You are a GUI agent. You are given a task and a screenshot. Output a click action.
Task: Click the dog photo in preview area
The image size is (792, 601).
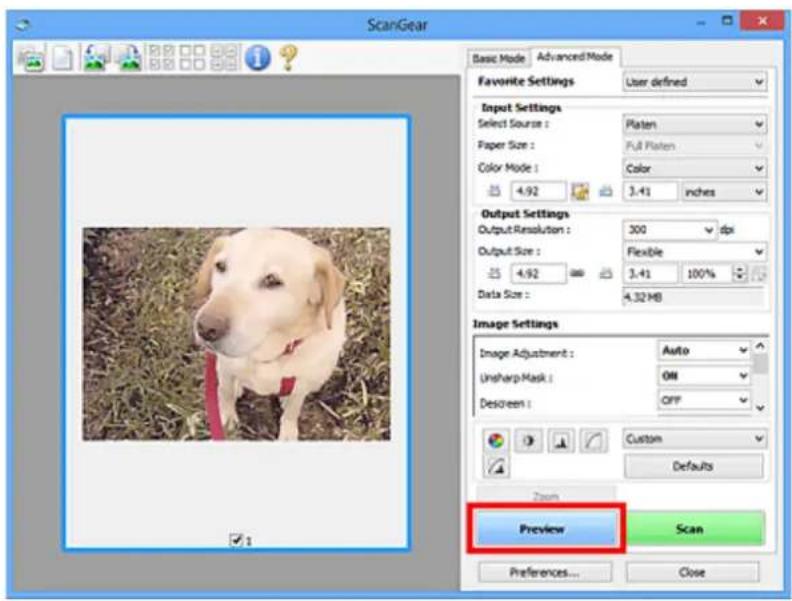pos(236,333)
